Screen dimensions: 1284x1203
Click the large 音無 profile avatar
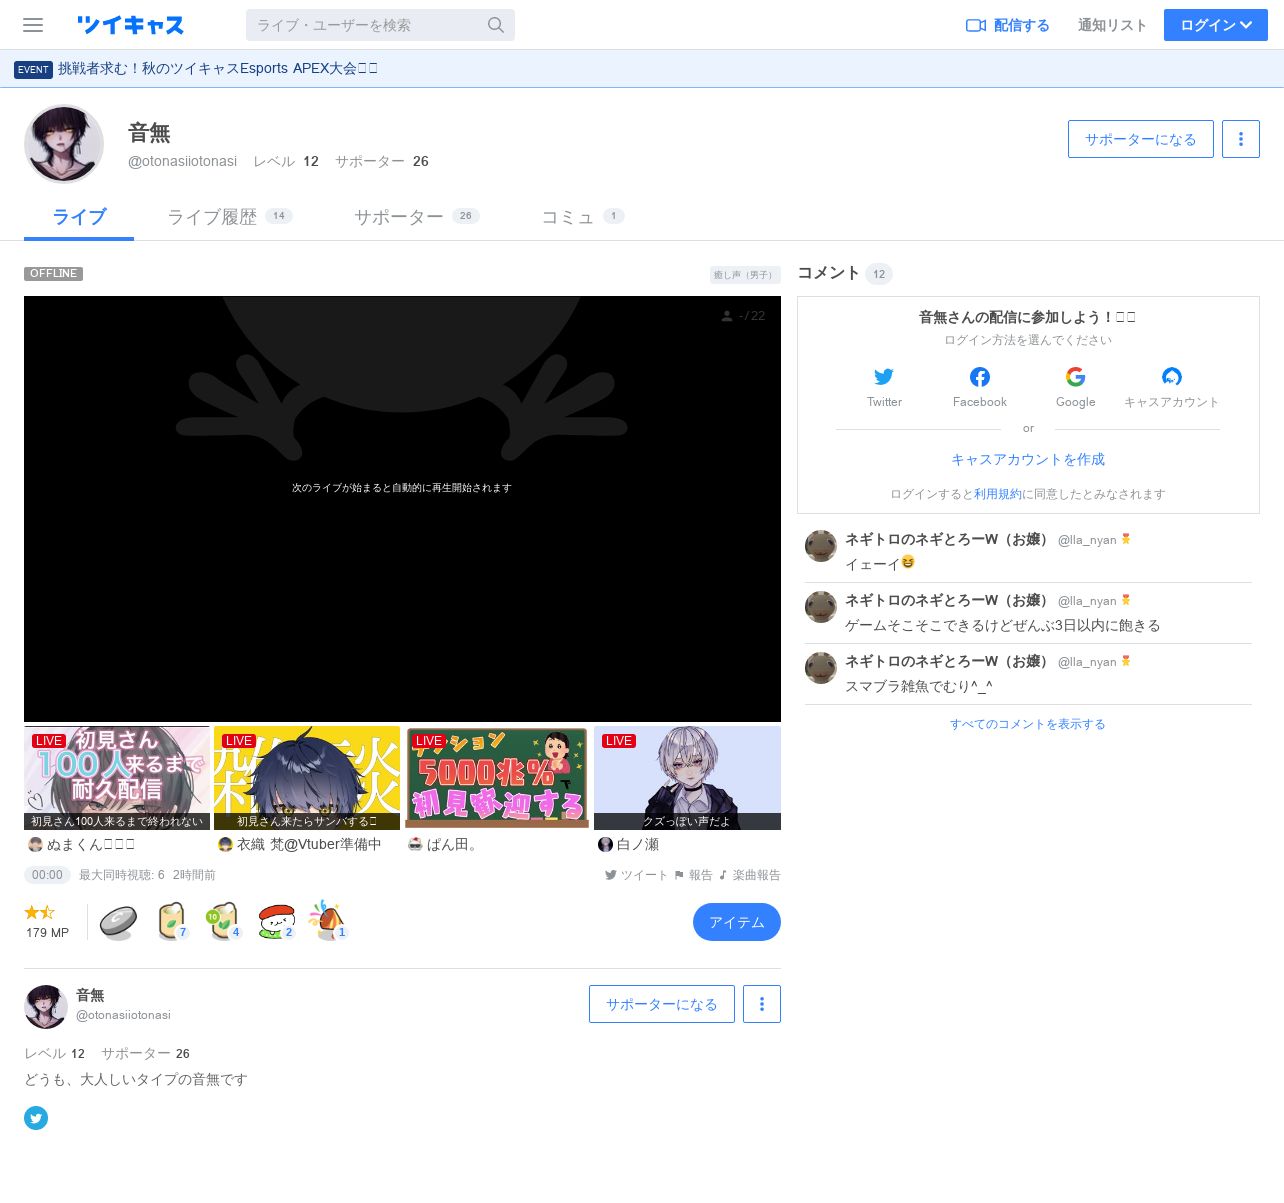[x=64, y=144]
